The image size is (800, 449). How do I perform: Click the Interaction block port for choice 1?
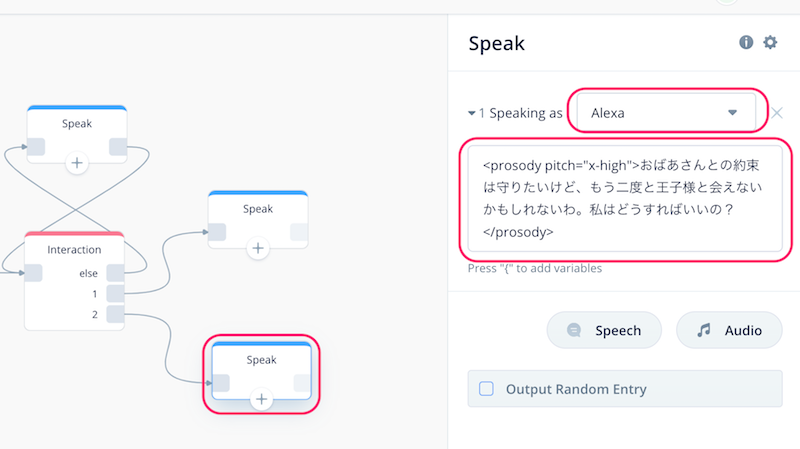(x=115, y=293)
